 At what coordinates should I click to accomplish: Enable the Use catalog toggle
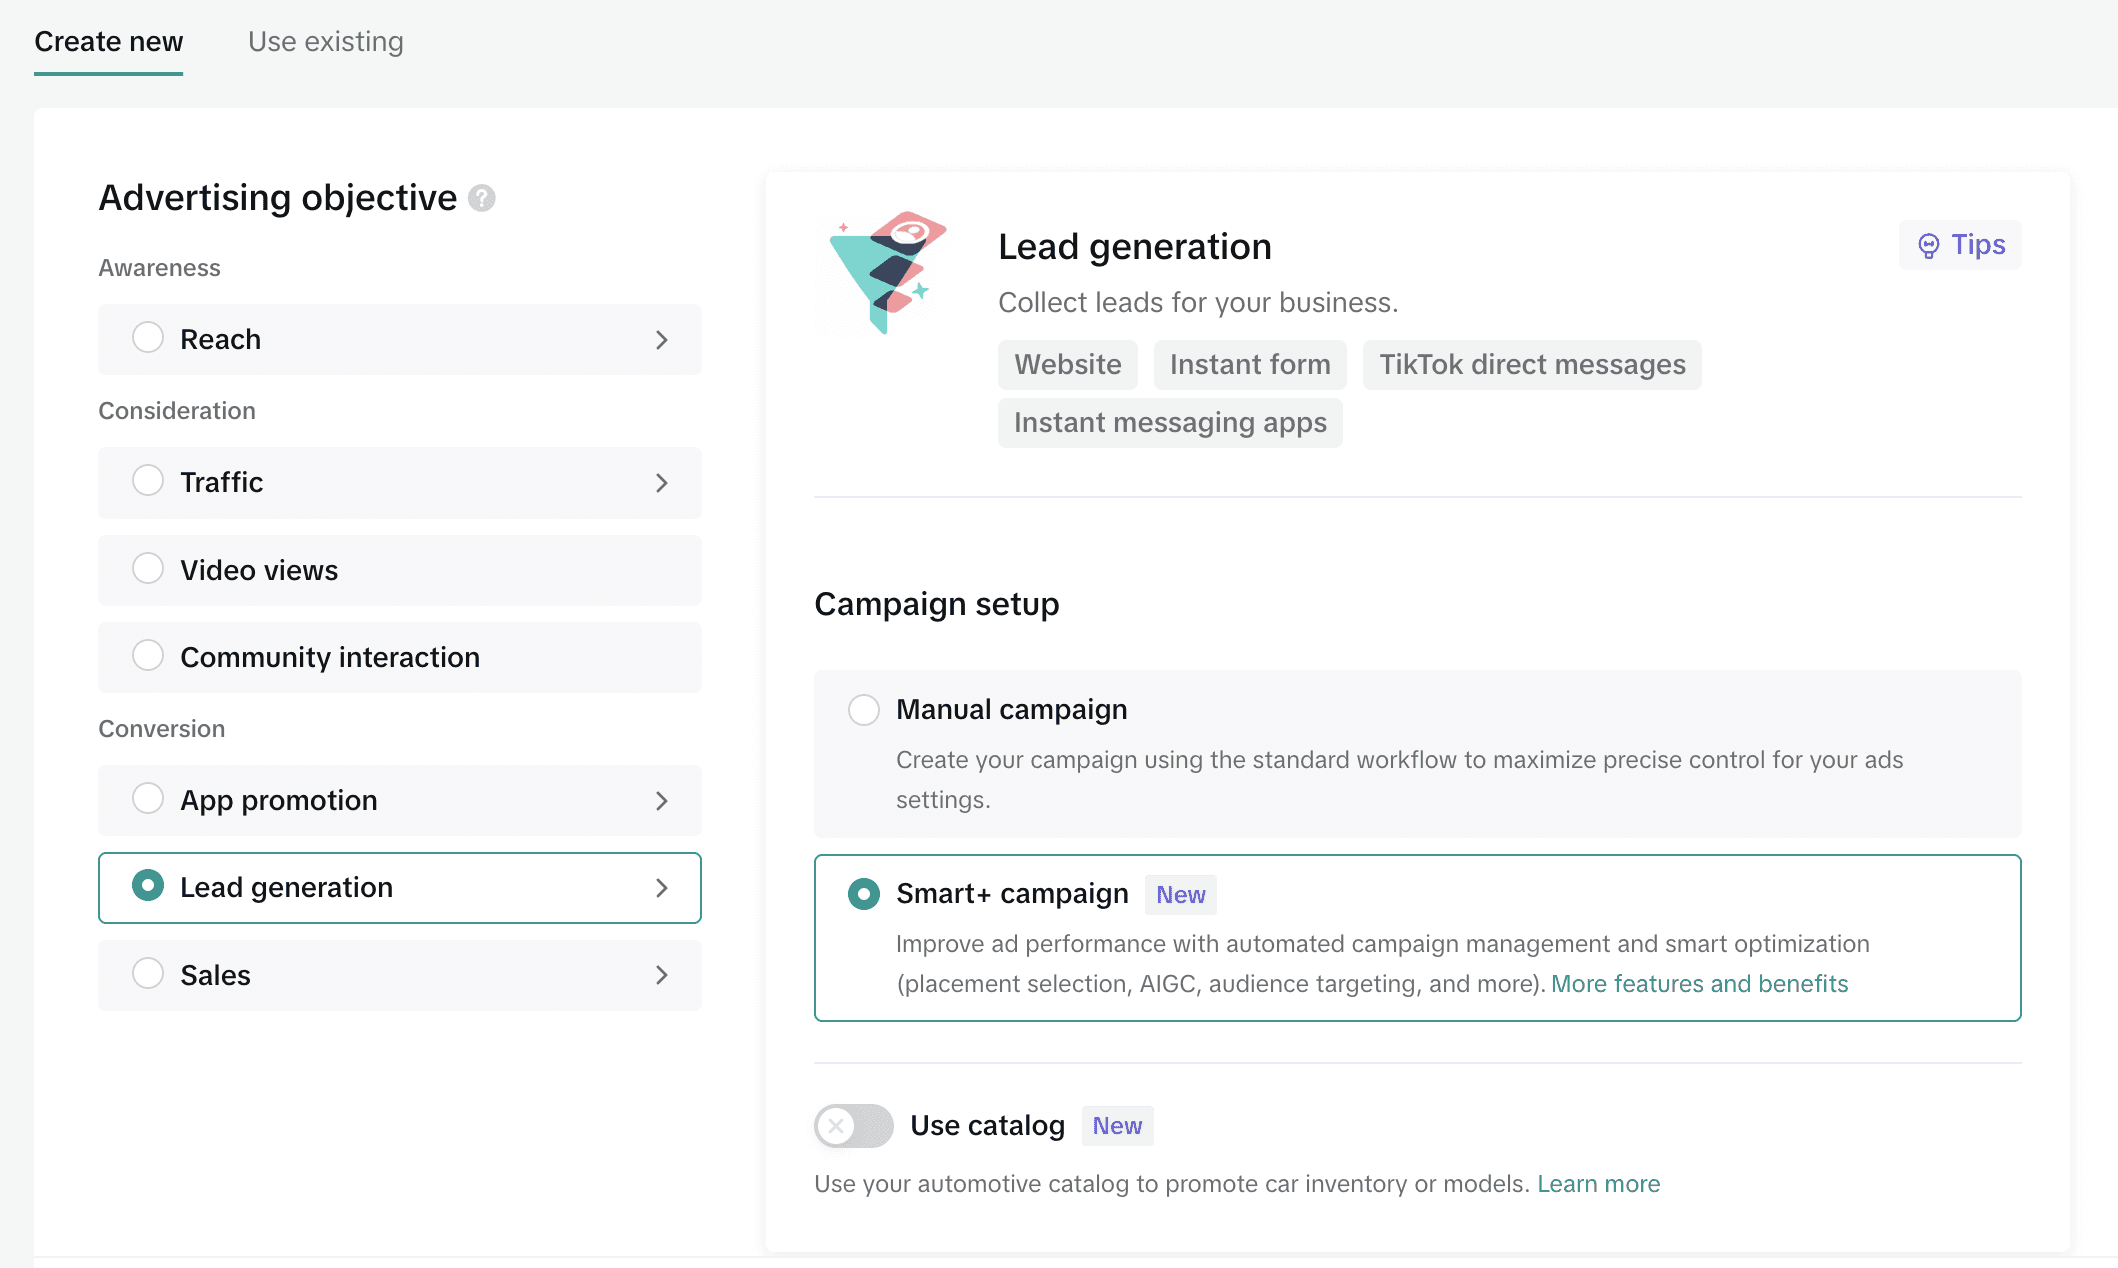[853, 1126]
